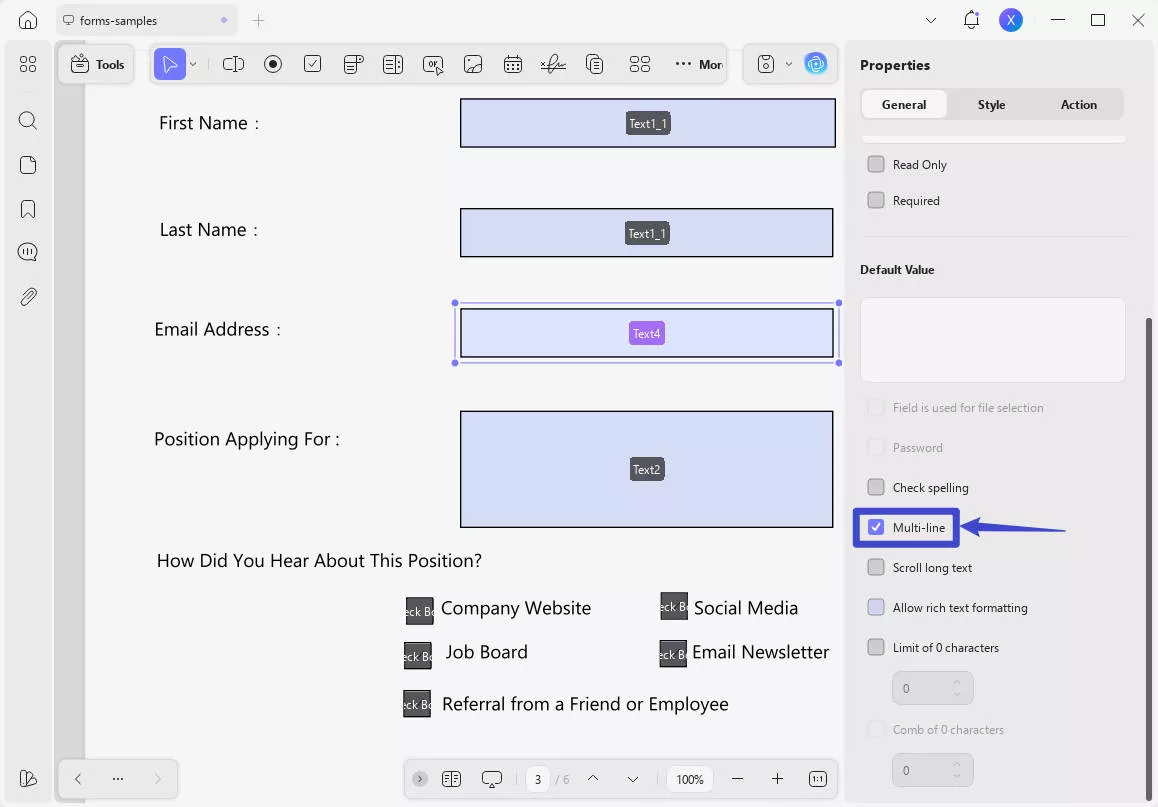
Task: Open the zoom percentage dropdown
Action: coord(689,778)
